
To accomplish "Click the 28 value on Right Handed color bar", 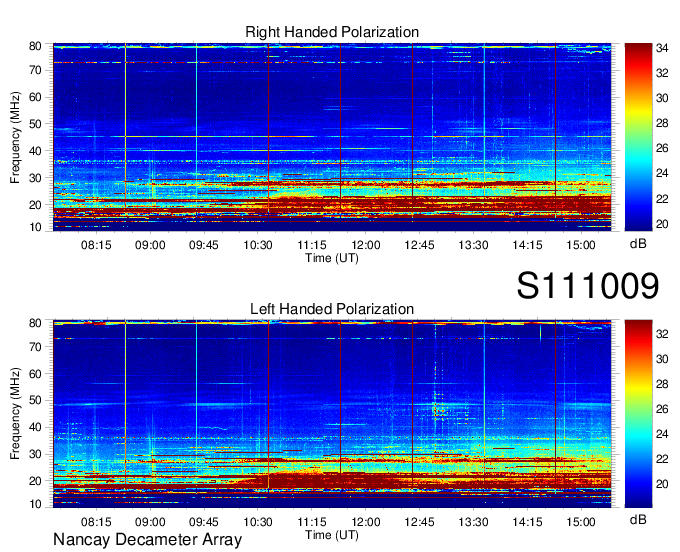I will point(662,124).
